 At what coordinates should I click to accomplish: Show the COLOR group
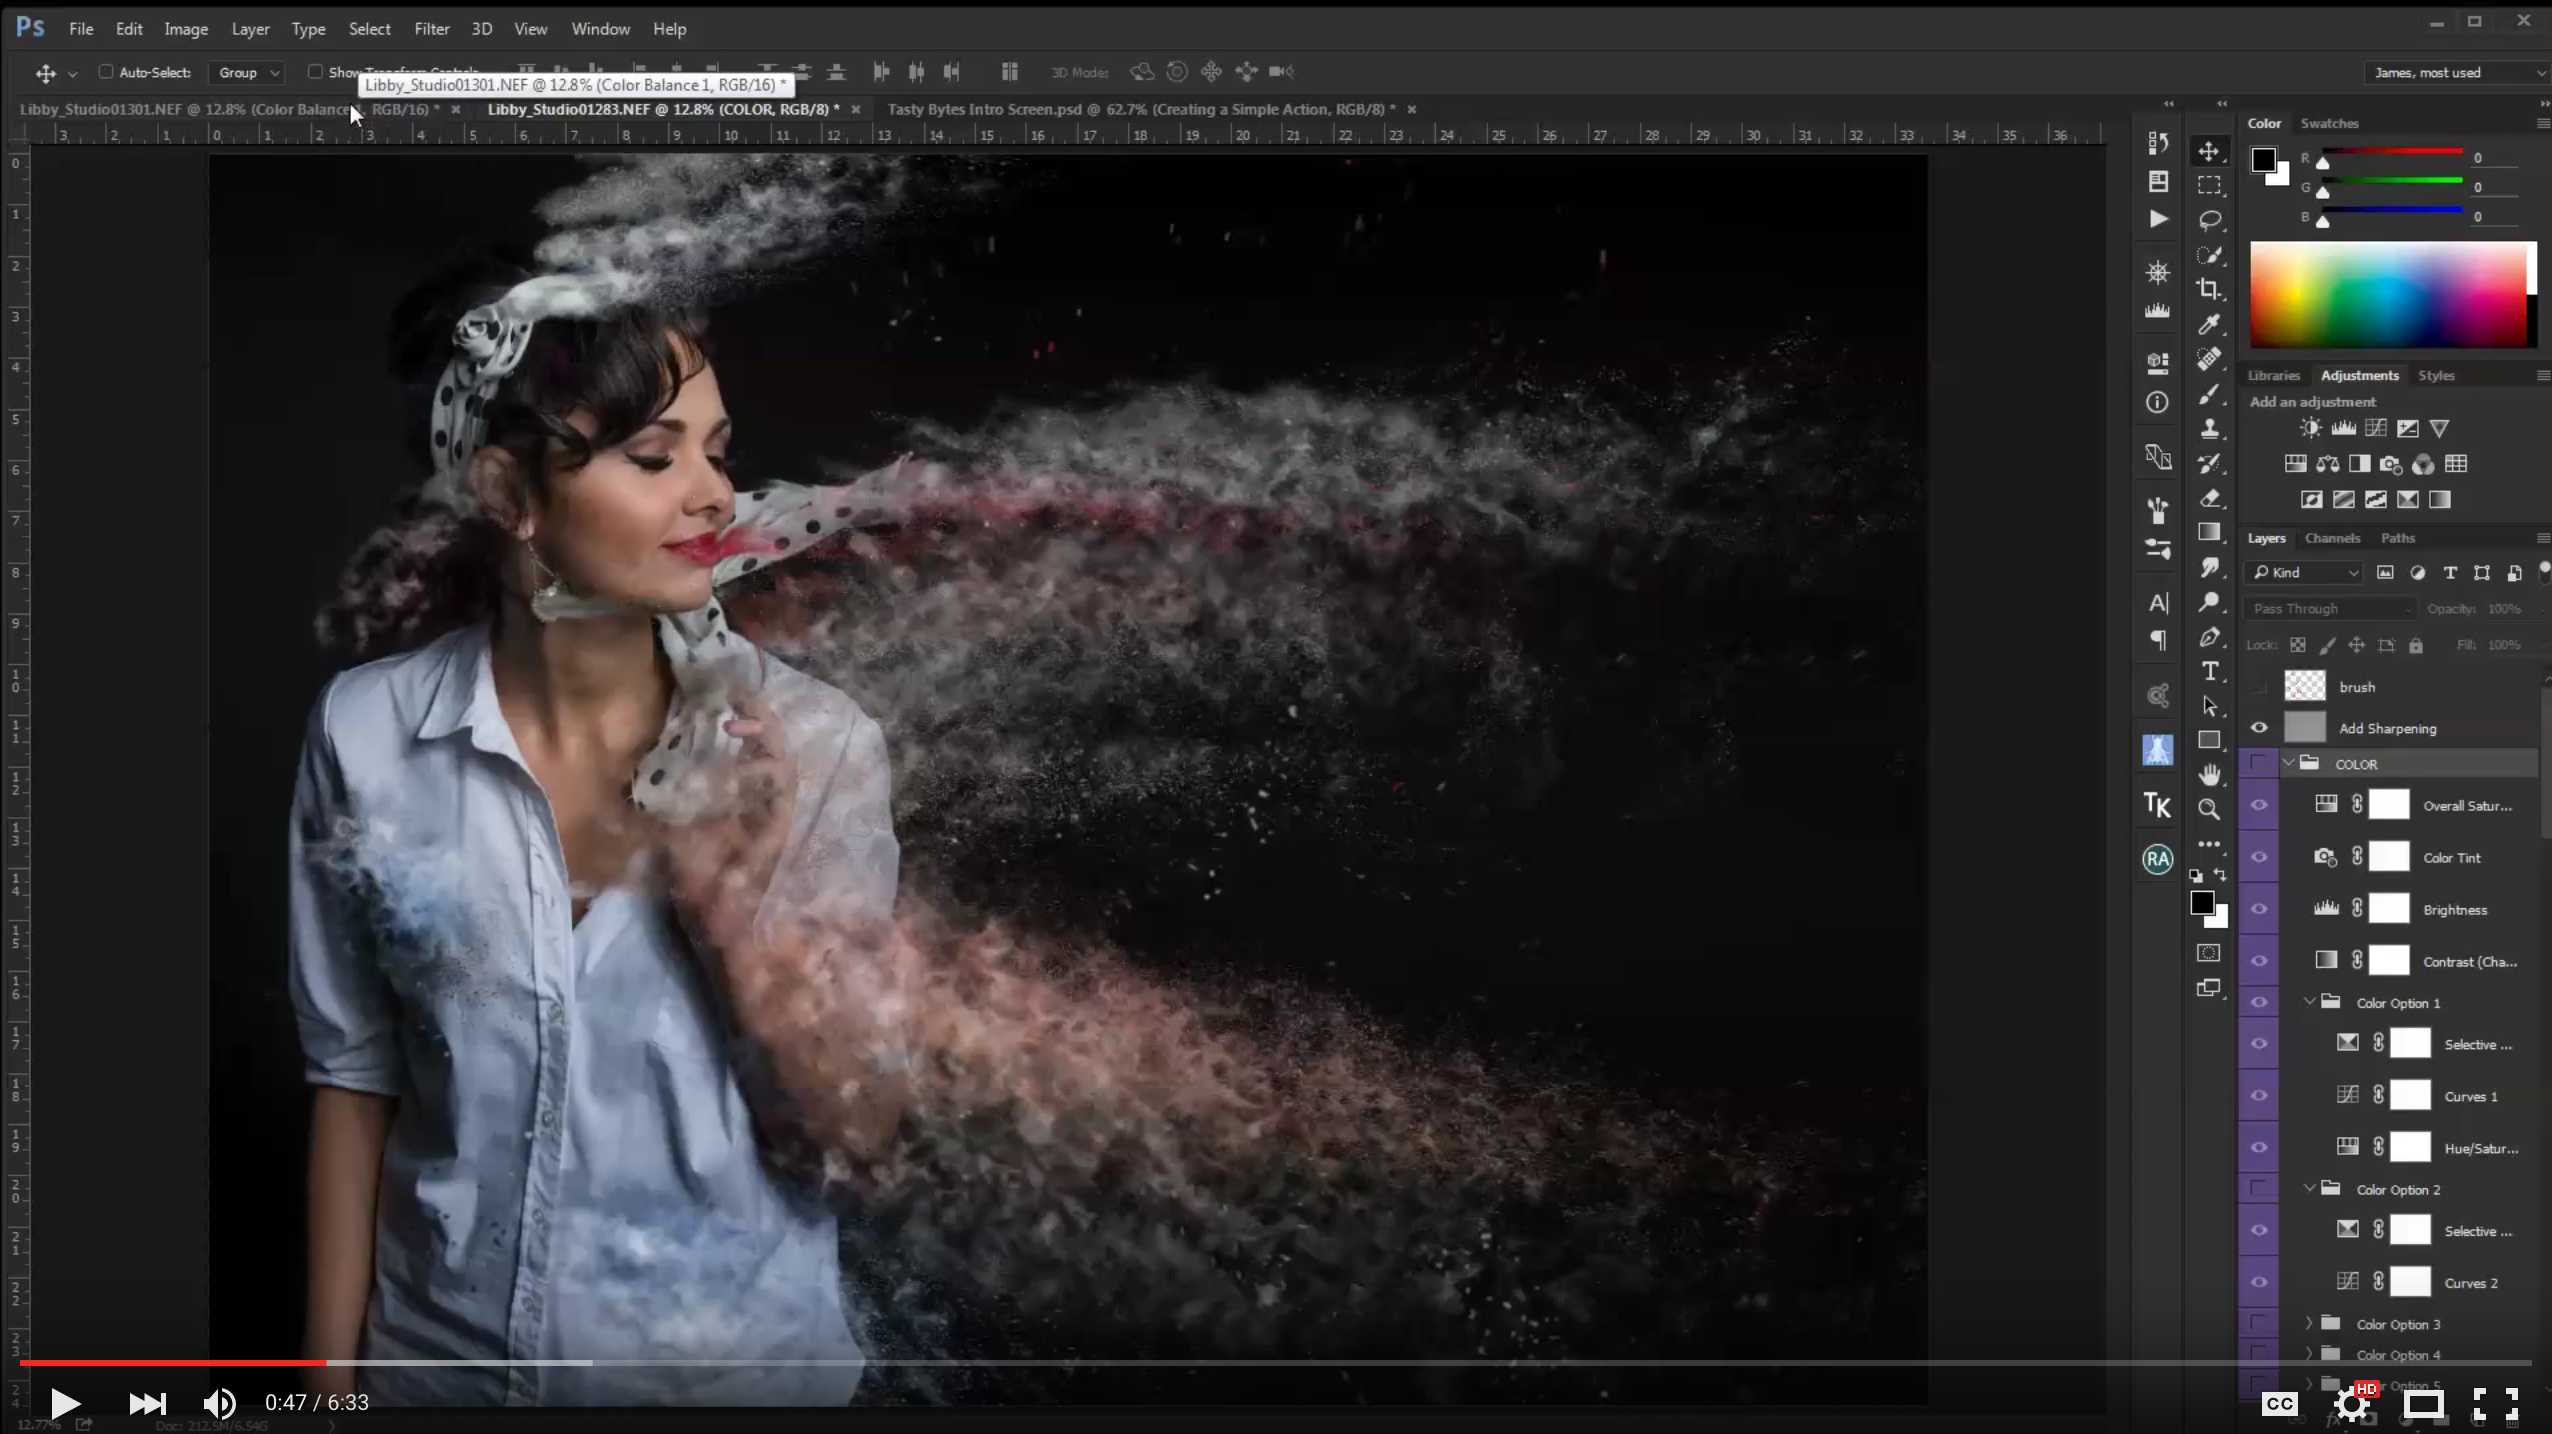point(2258,764)
